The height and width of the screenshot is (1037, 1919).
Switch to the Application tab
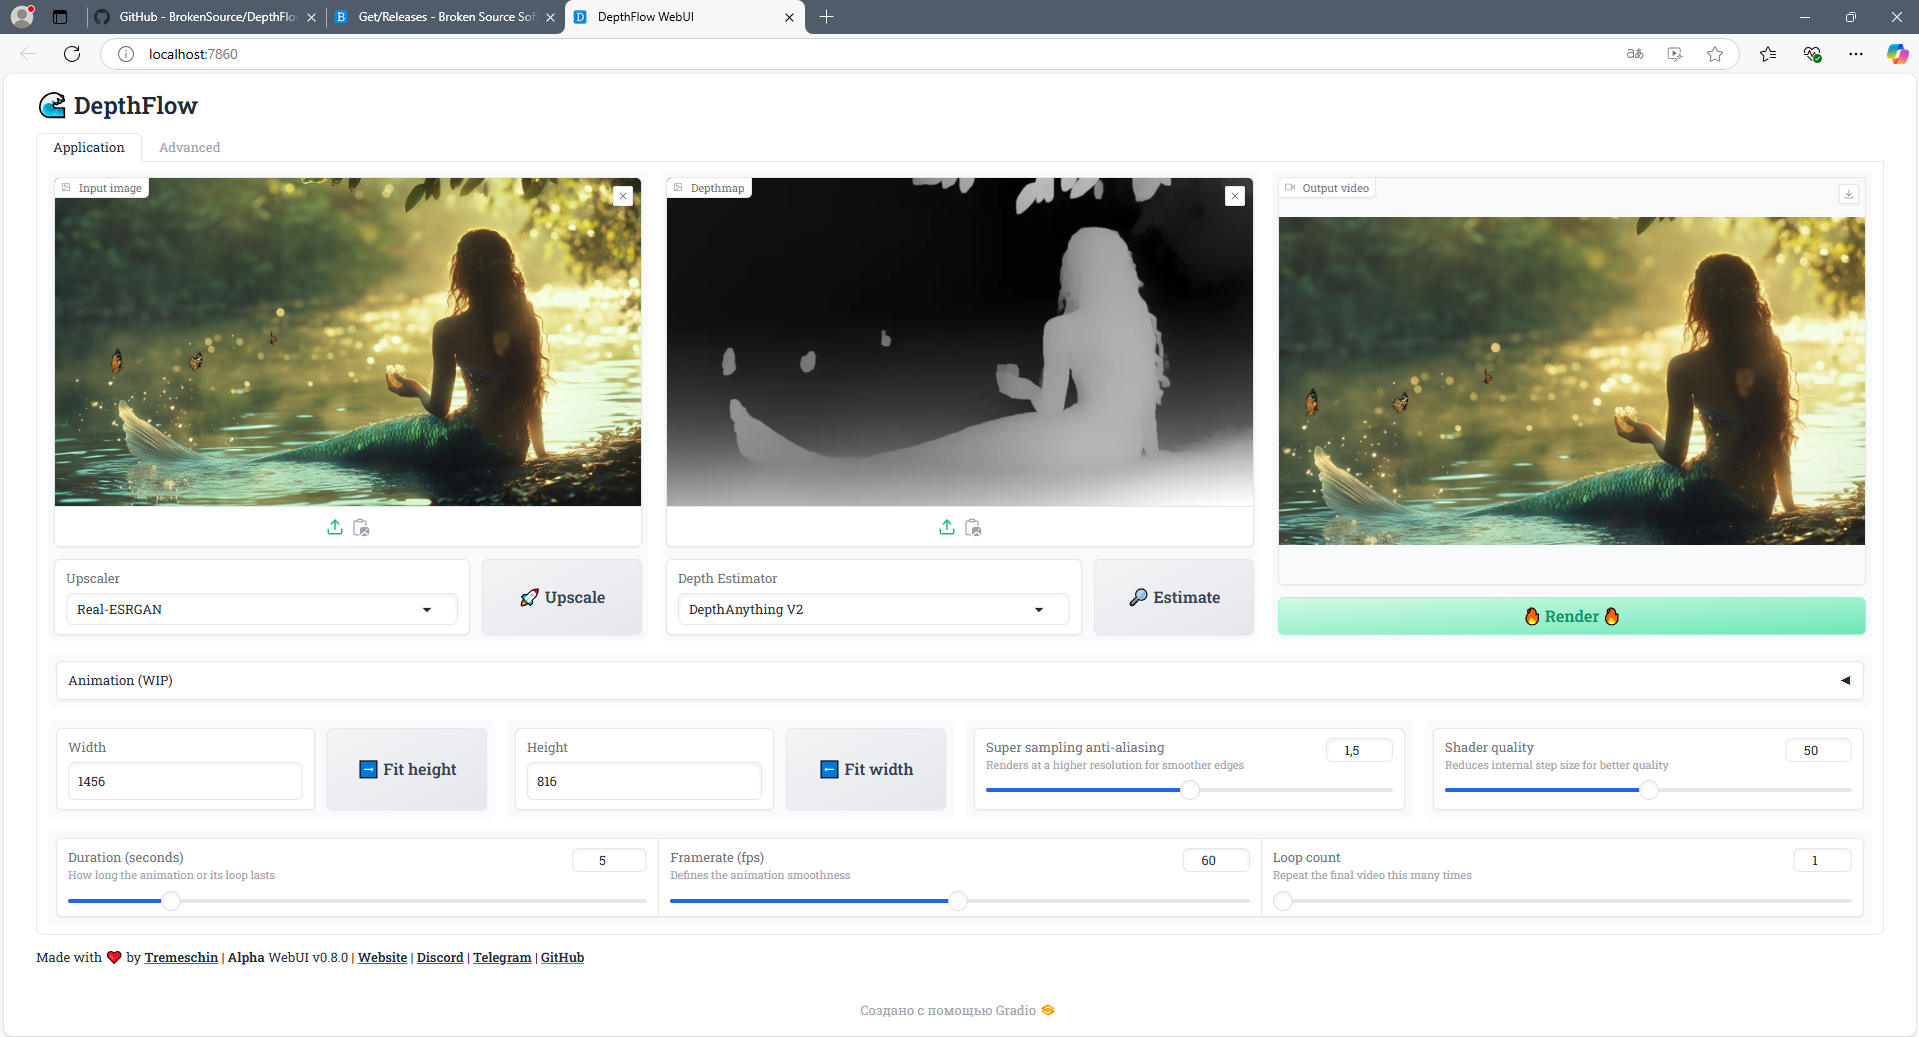[x=89, y=147]
